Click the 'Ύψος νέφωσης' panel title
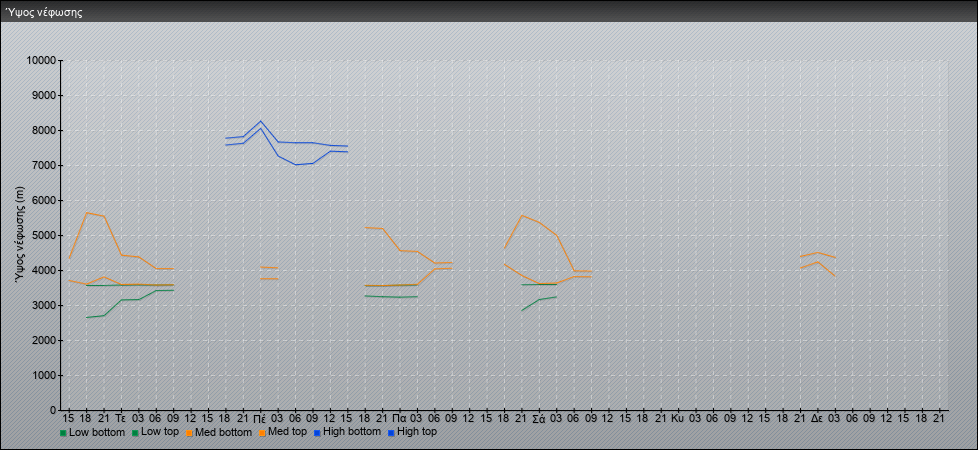Viewport: 978px width, 450px height. pos(44,12)
